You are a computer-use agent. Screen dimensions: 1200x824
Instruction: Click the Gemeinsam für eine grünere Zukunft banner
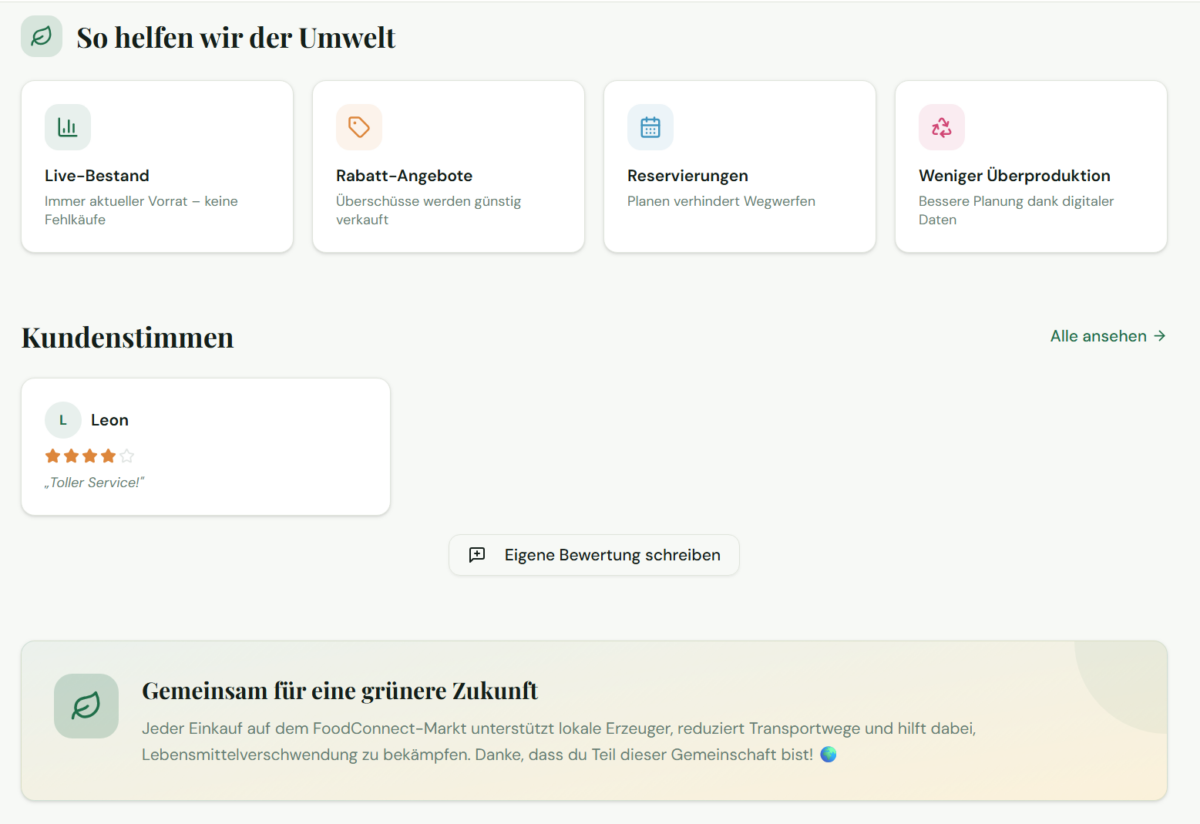point(594,721)
